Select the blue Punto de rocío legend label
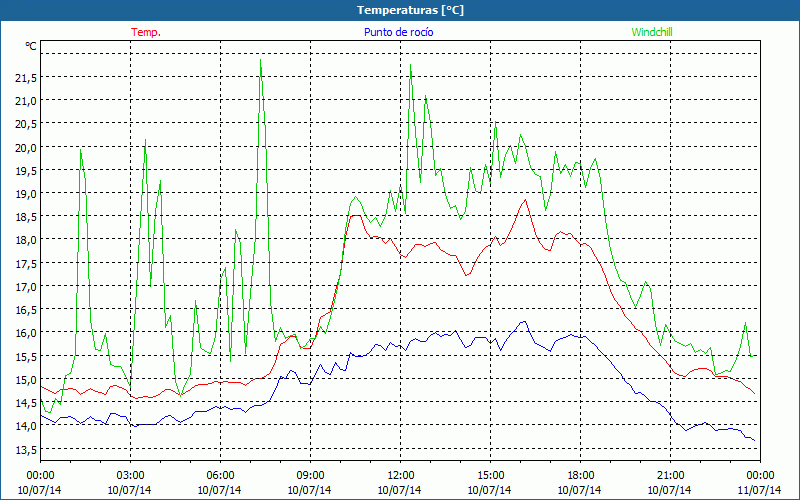The width and height of the screenshot is (800, 500). [398, 32]
